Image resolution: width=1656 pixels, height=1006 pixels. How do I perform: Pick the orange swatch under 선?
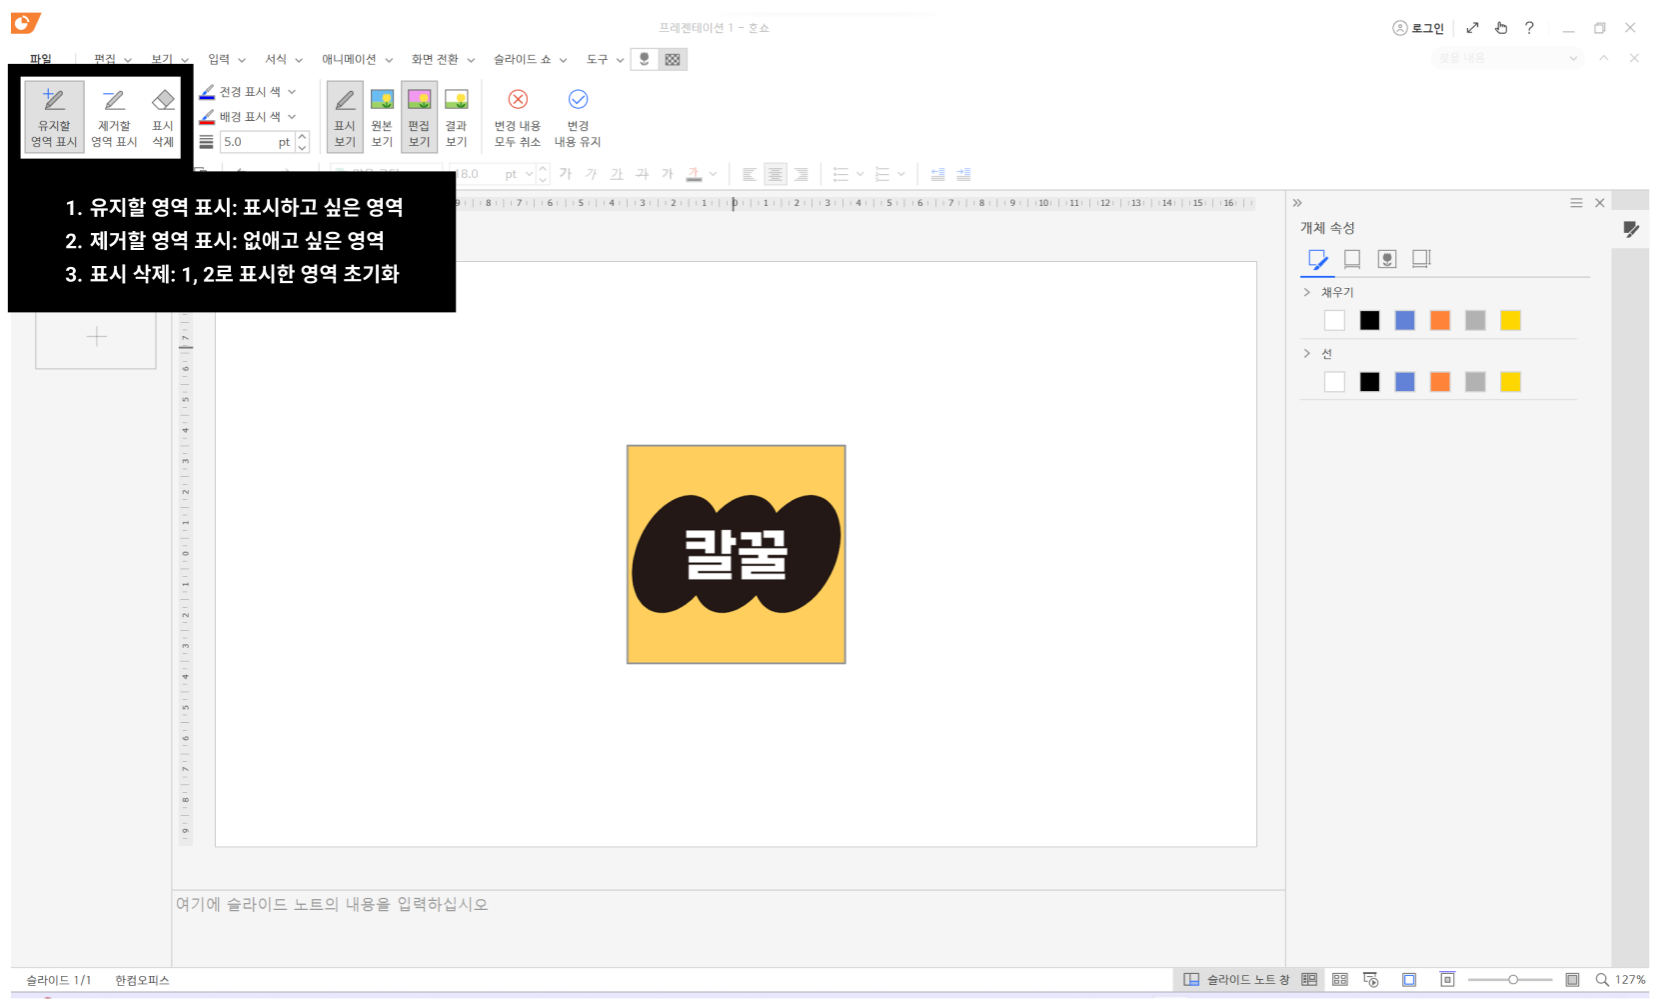pyautogui.click(x=1440, y=382)
